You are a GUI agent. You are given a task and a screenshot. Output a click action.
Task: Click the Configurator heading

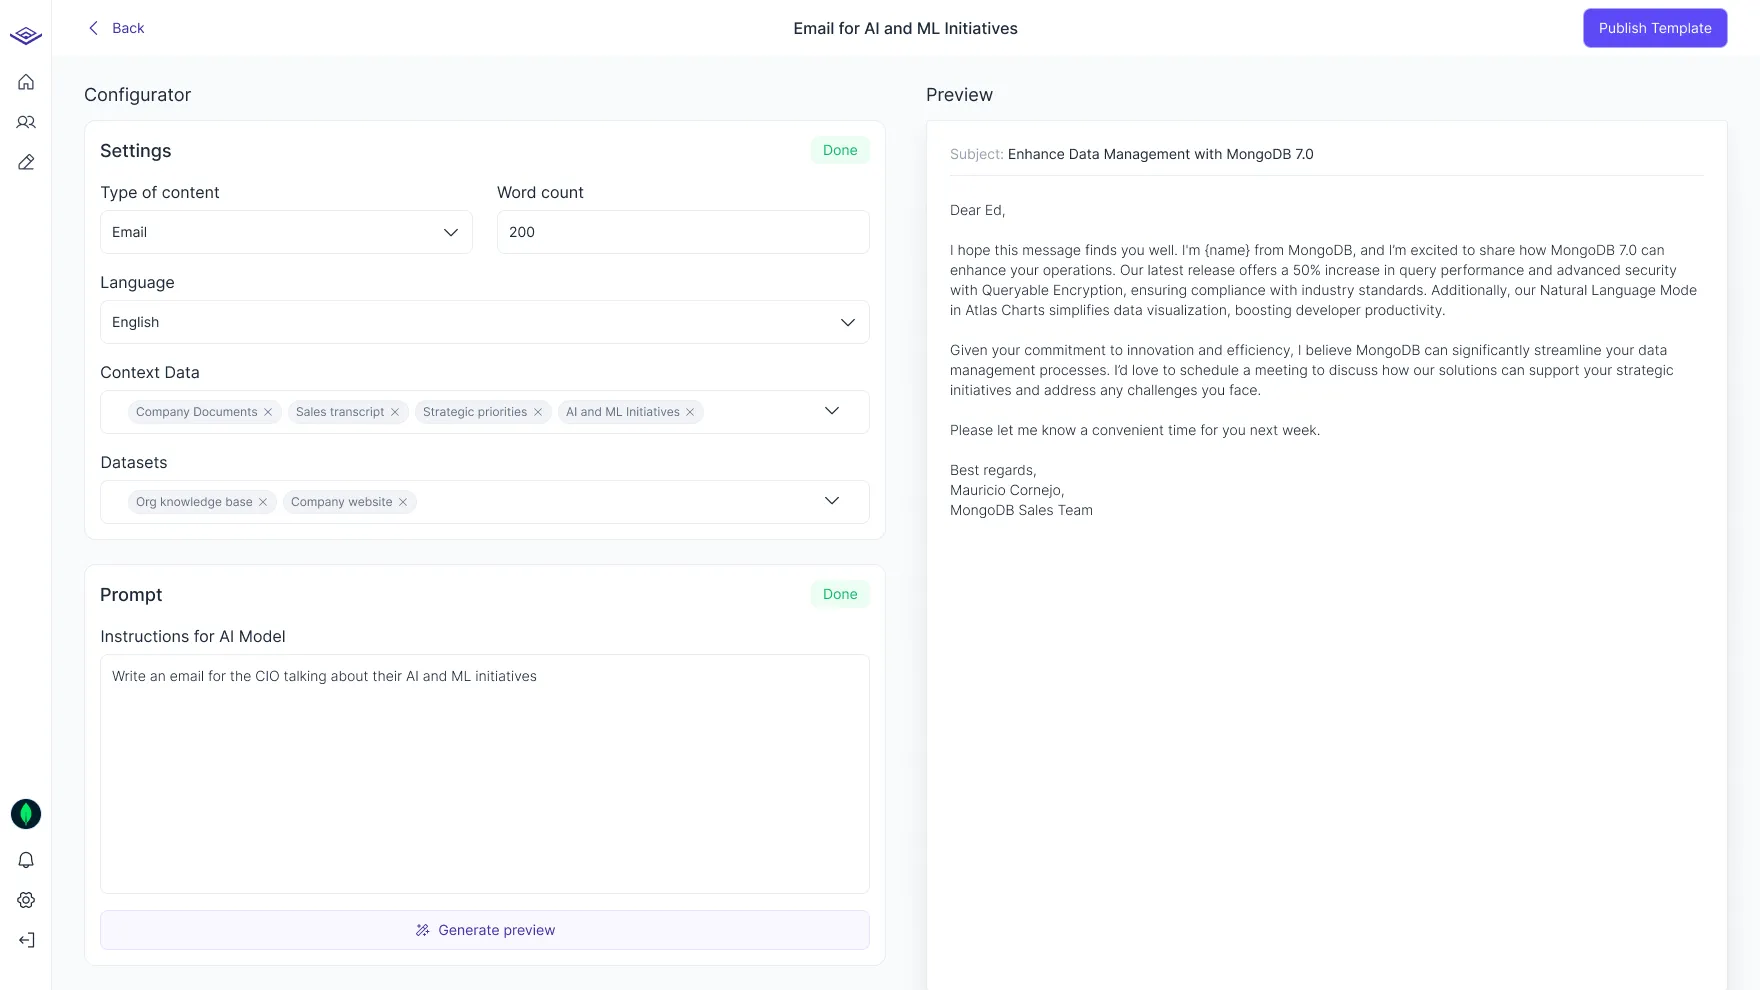coord(138,95)
